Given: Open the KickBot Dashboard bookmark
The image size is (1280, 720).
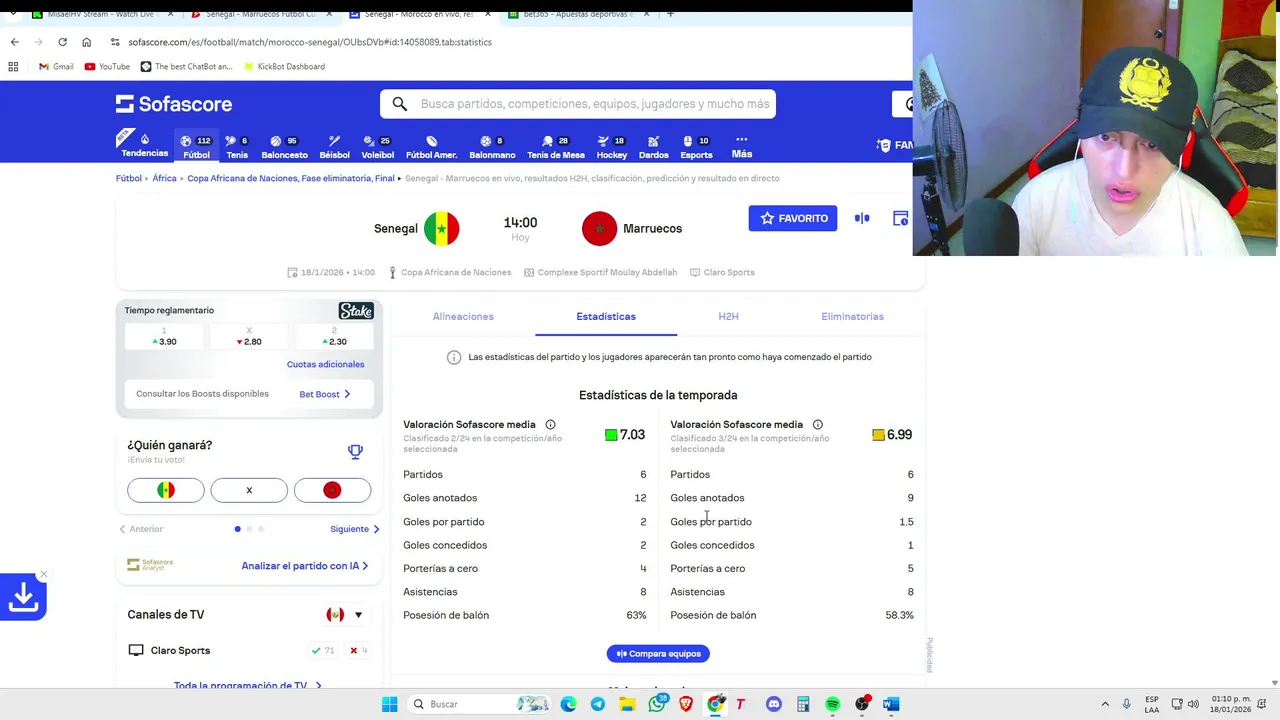Looking at the screenshot, I should pos(282,66).
